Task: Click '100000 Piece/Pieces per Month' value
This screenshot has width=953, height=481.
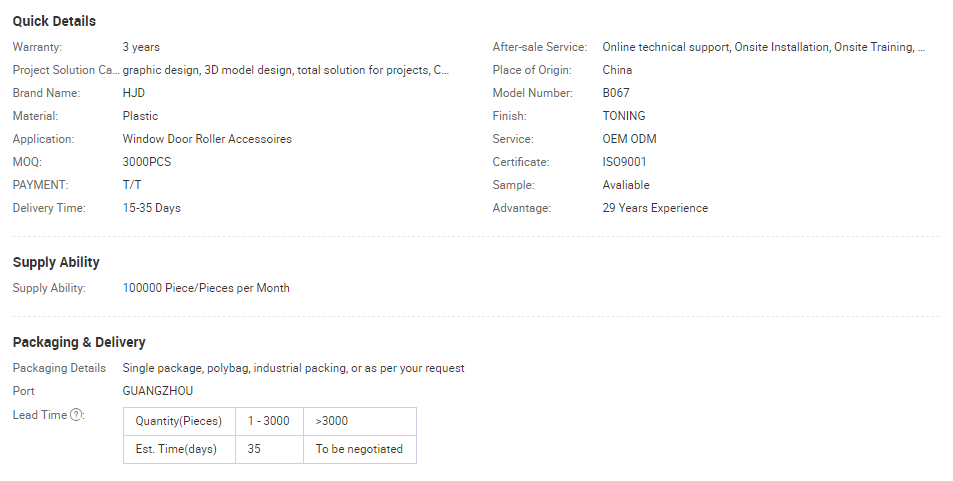Action: pyautogui.click(x=206, y=288)
